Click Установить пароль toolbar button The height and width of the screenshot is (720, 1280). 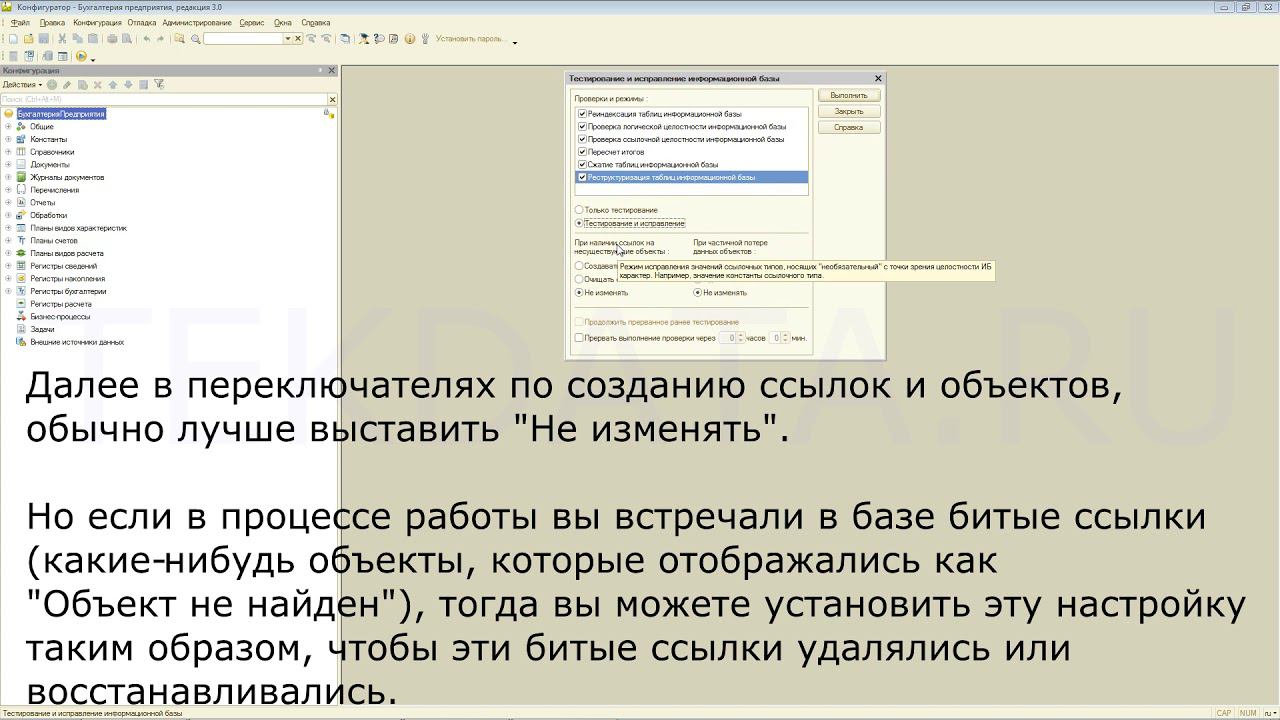[469, 38]
